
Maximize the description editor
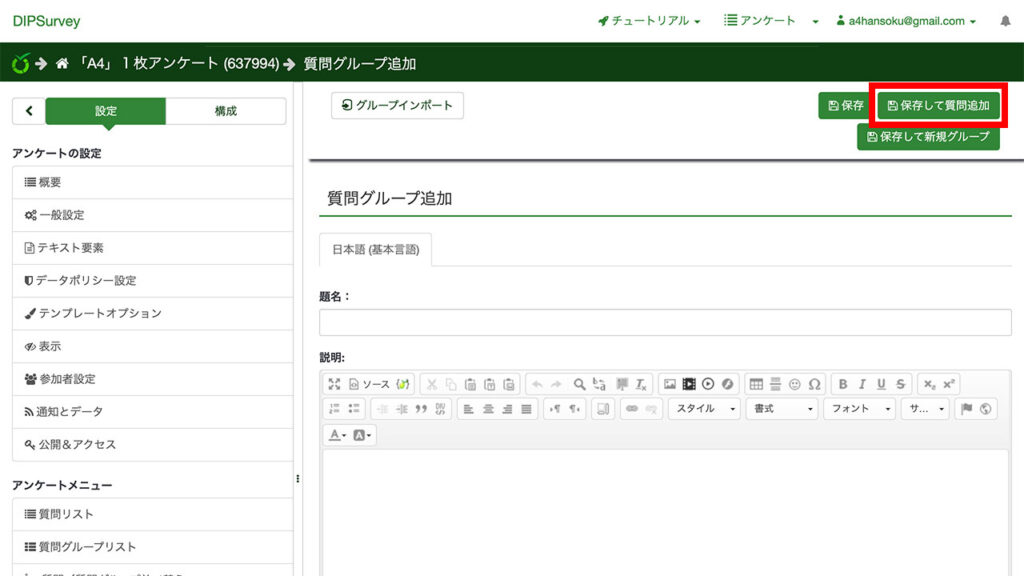click(x=334, y=384)
